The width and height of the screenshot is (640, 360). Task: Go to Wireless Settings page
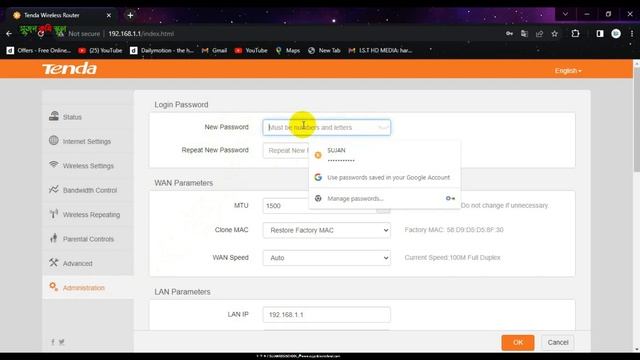point(88,166)
